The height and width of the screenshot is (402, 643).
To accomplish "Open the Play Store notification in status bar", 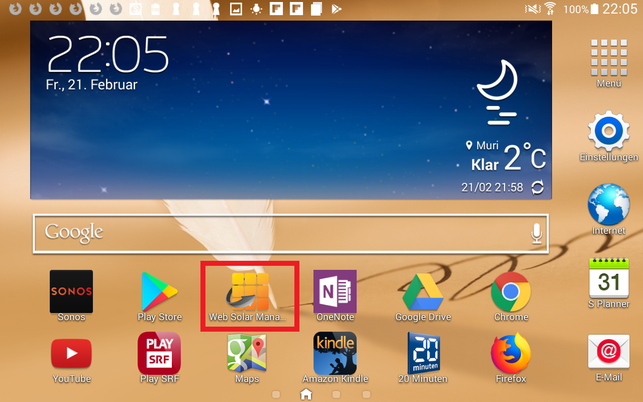I will click(x=336, y=9).
